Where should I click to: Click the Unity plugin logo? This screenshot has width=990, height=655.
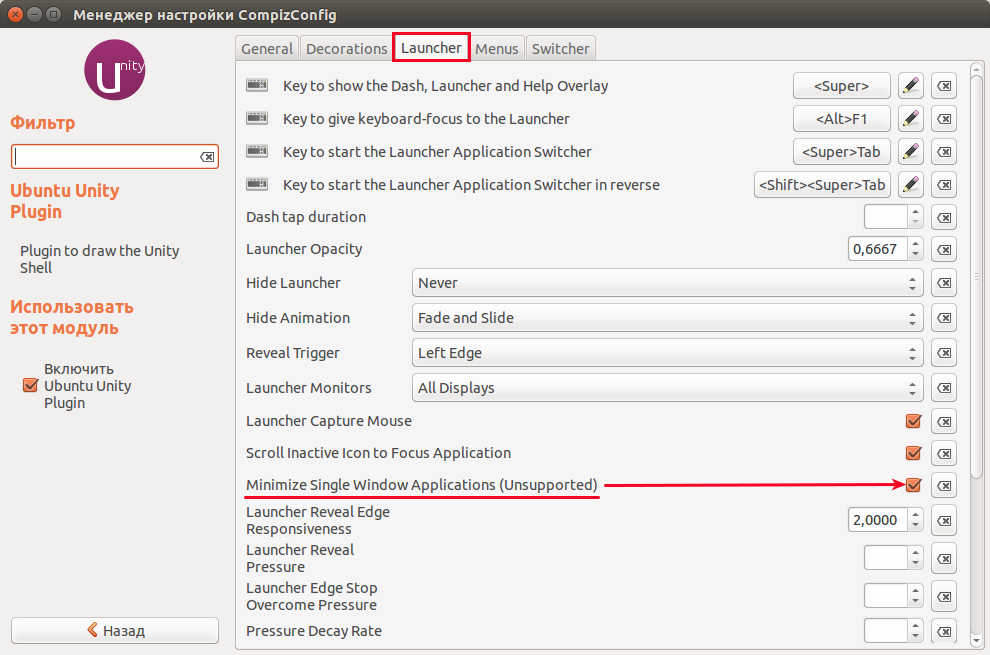[115, 70]
